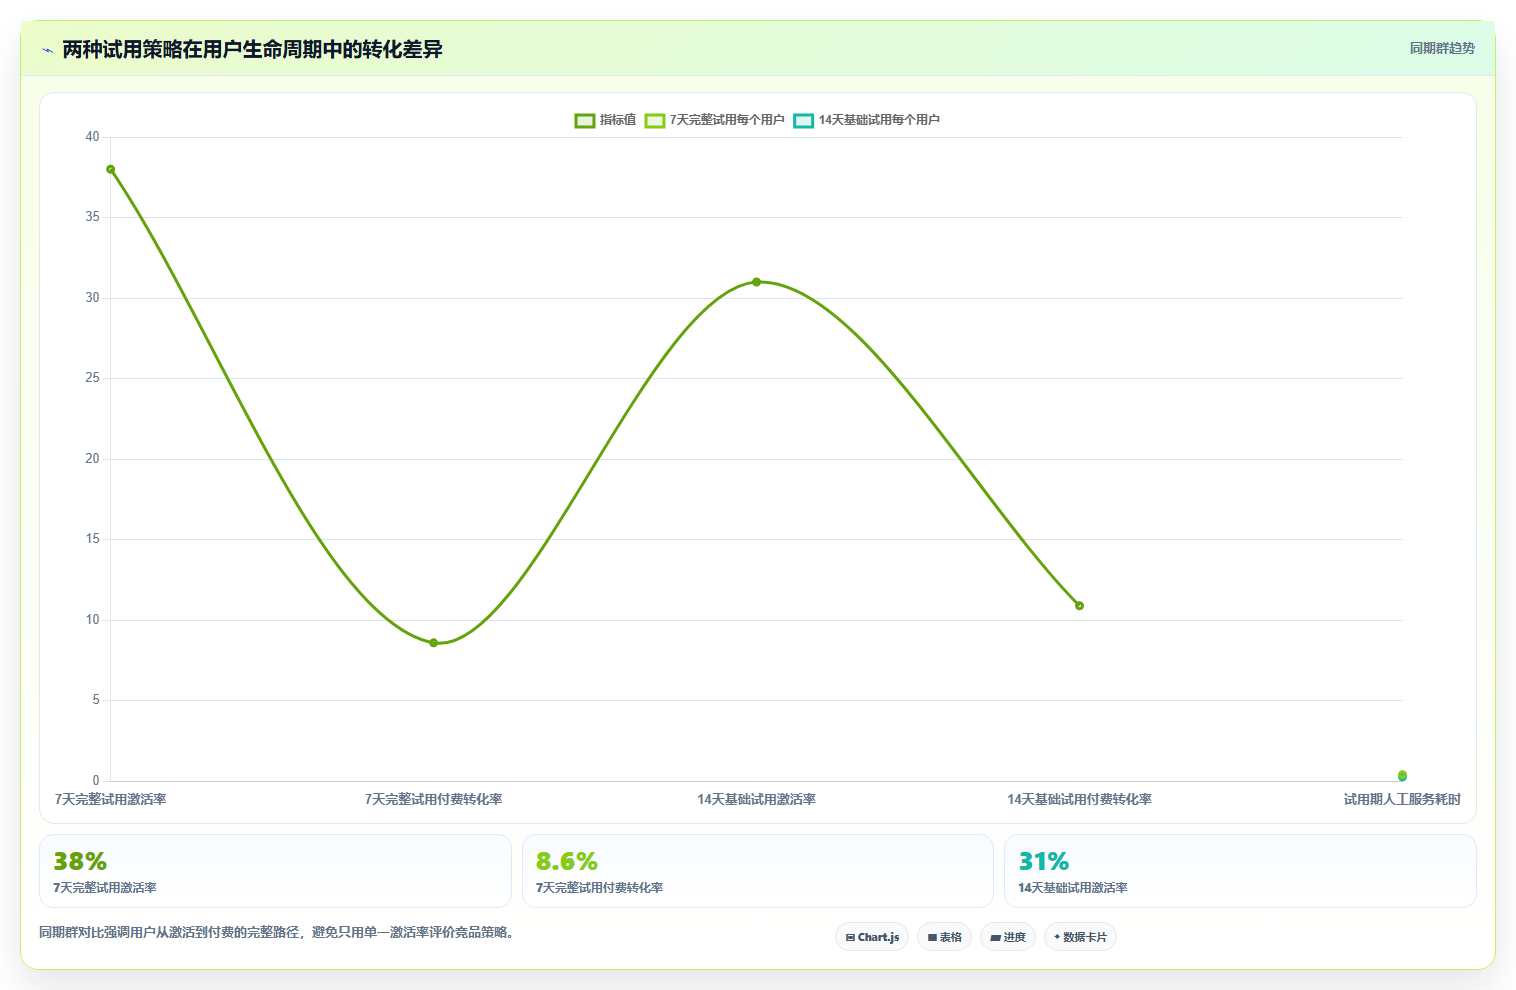The height and width of the screenshot is (990, 1516).
Task: Click the 14天基础试用激活率 axis label
Action: tap(756, 799)
